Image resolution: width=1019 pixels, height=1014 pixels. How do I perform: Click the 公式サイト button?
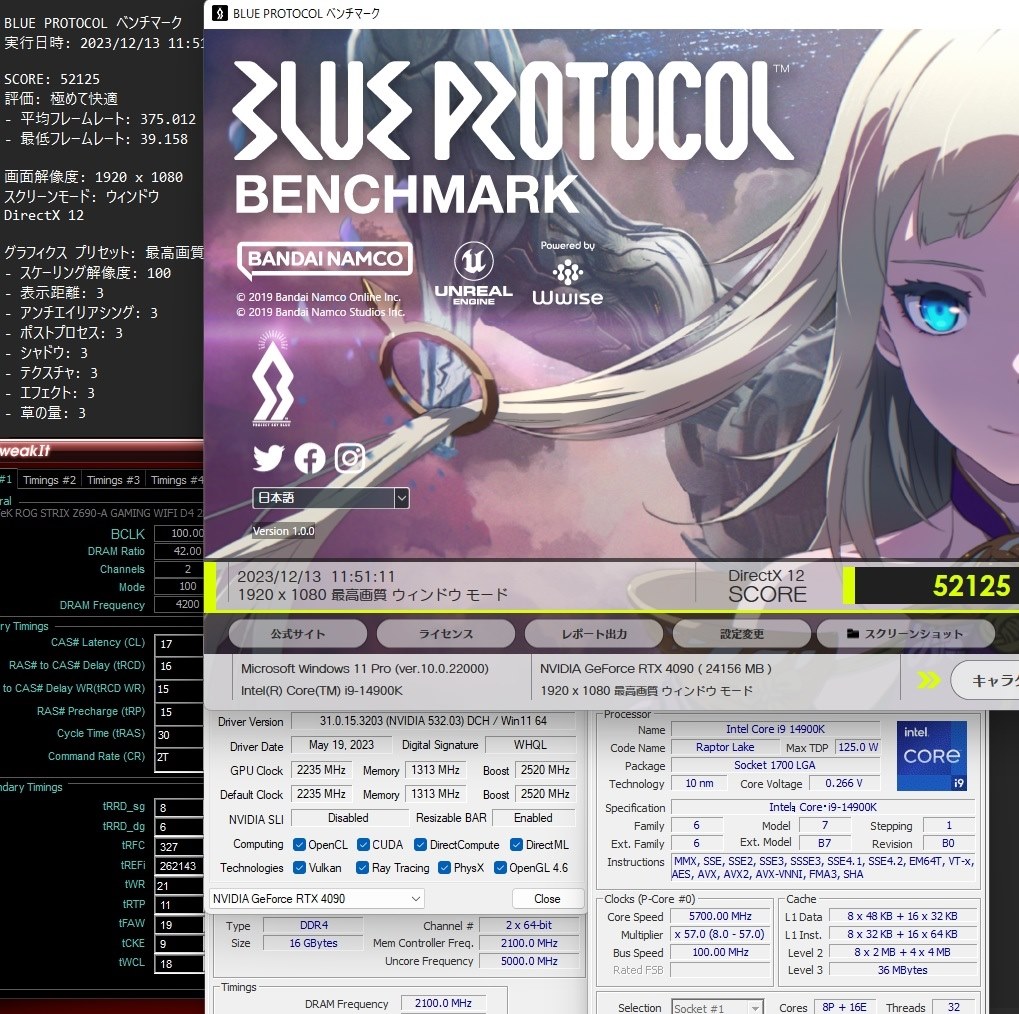(x=298, y=634)
